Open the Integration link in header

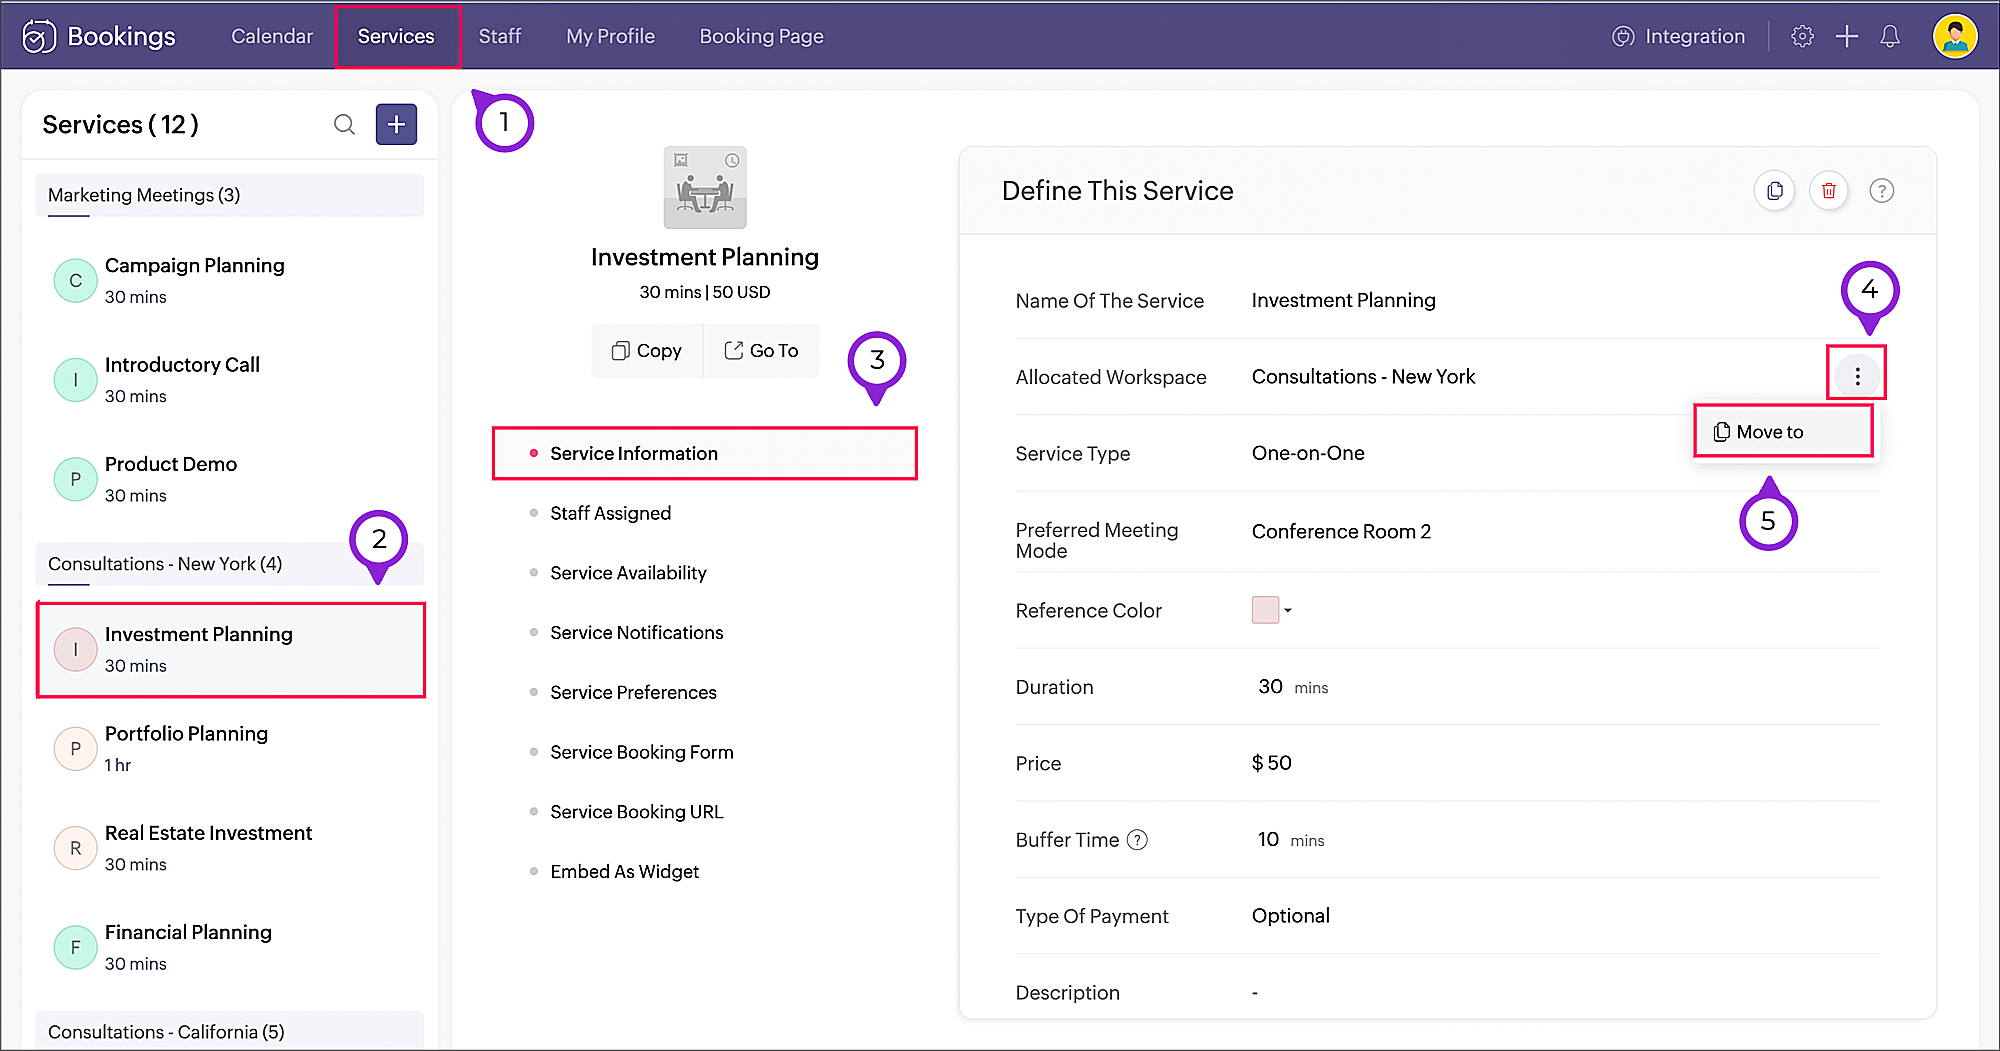point(1679,37)
